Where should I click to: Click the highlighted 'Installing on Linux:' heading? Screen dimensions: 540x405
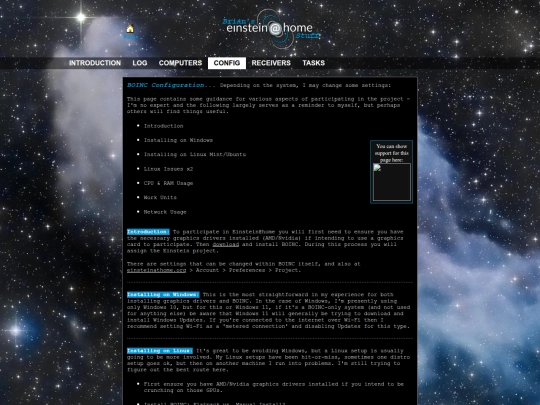click(x=160, y=351)
